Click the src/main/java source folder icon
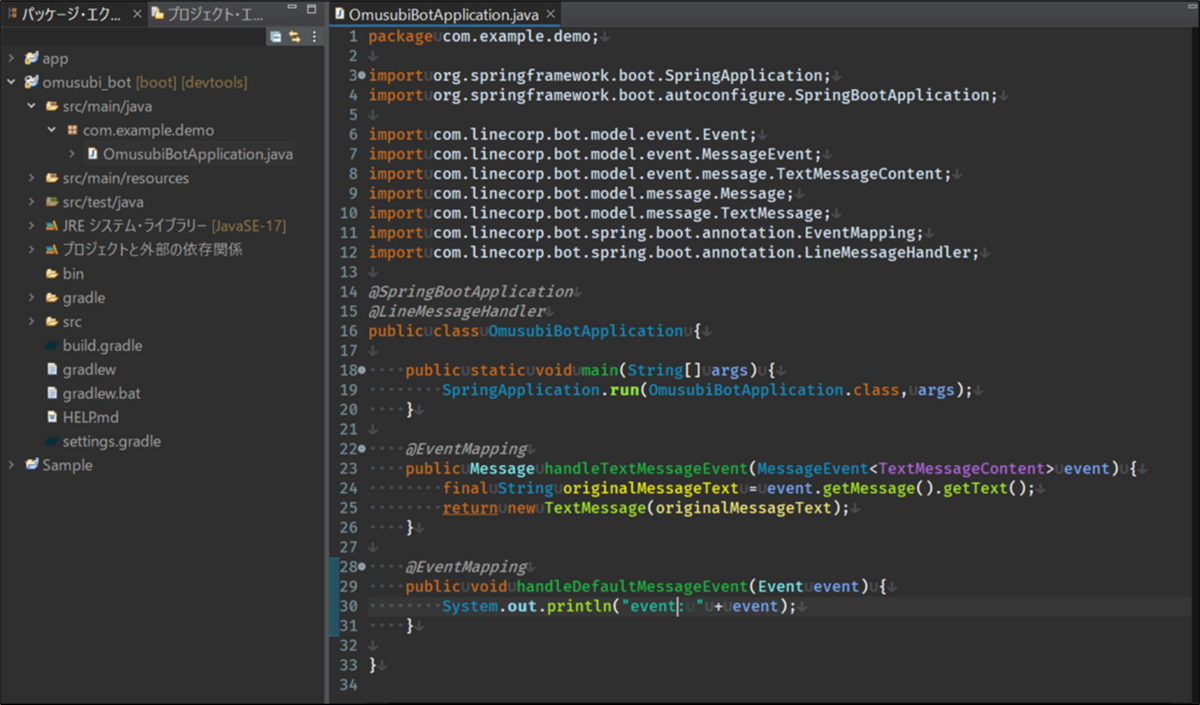1200x705 pixels. point(52,106)
